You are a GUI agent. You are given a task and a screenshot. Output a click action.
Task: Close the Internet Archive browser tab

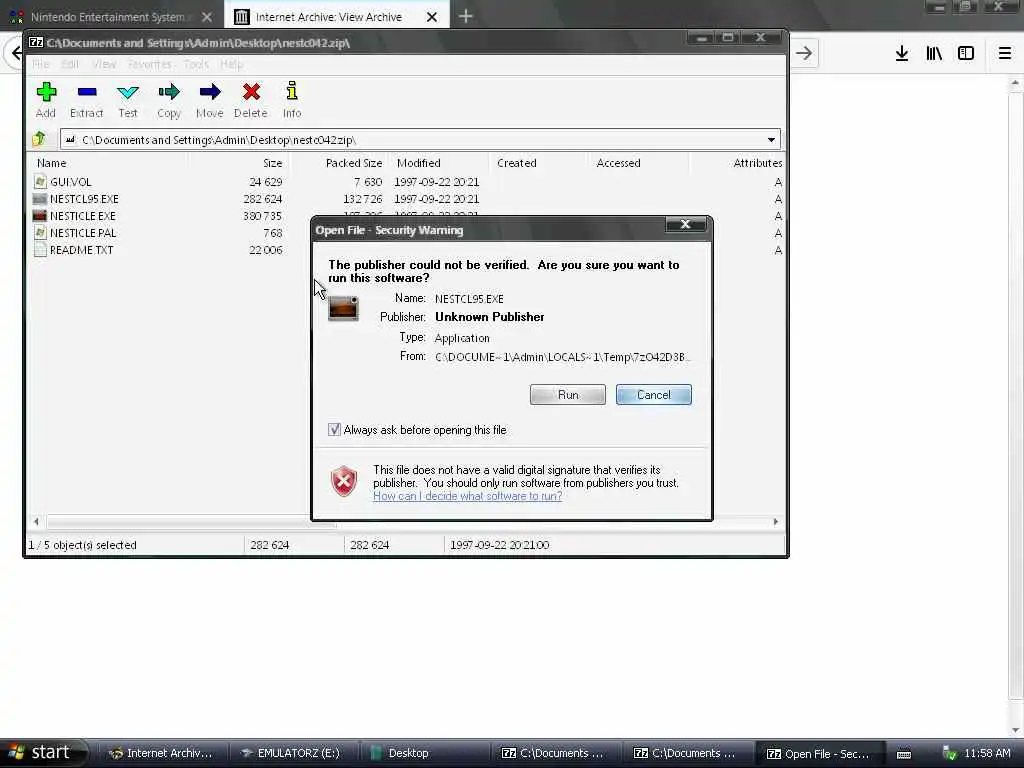[432, 17]
